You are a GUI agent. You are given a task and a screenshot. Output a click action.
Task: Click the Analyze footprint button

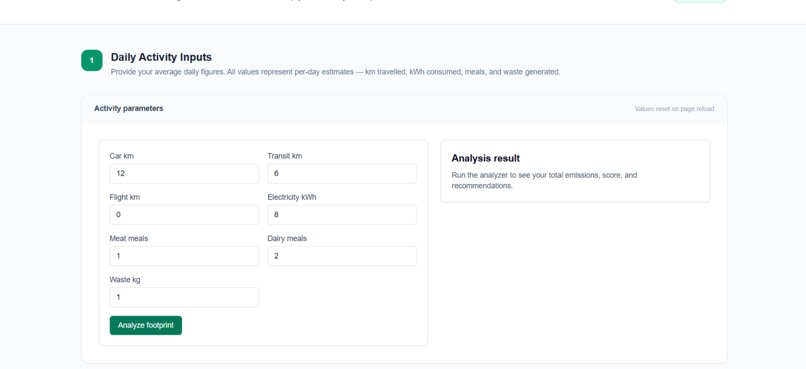pos(145,325)
